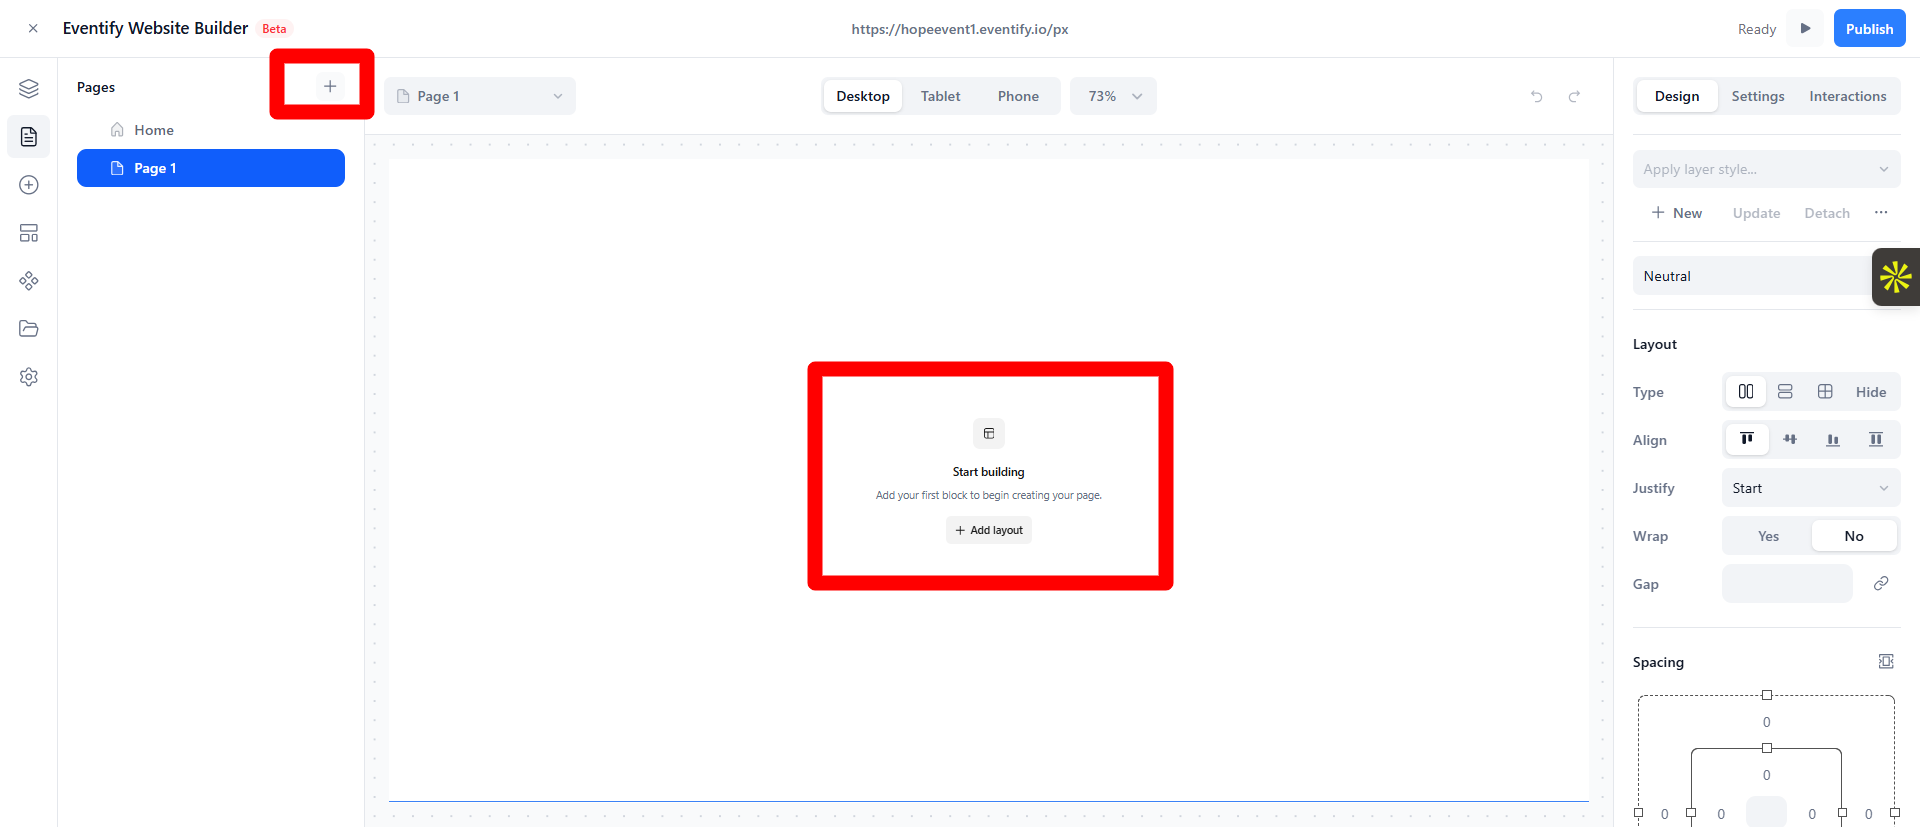Viewport: 1920px width, 827px height.
Task: Click the Beta badge
Action: pyautogui.click(x=274, y=29)
